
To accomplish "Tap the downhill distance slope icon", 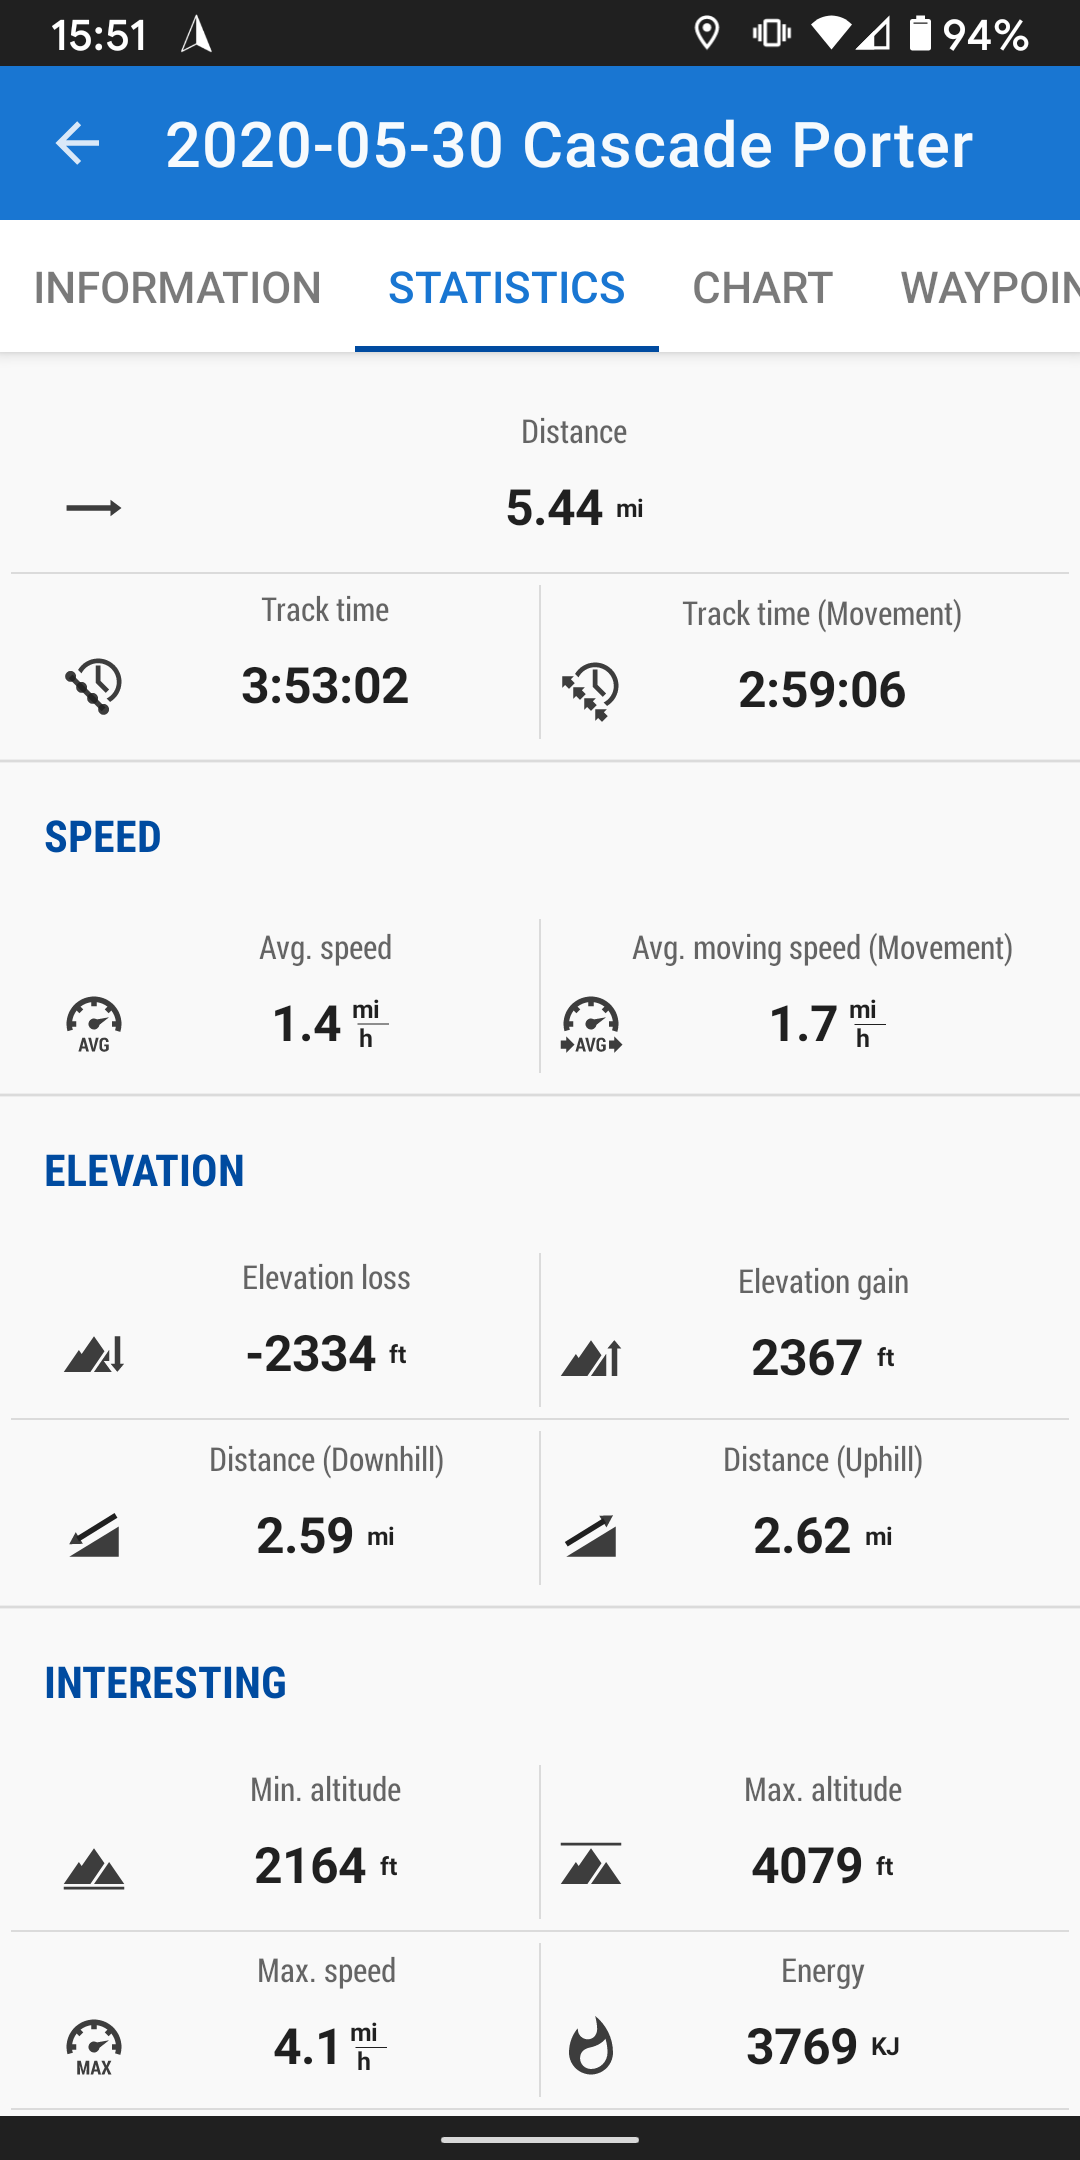I will (x=94, y=1536).
